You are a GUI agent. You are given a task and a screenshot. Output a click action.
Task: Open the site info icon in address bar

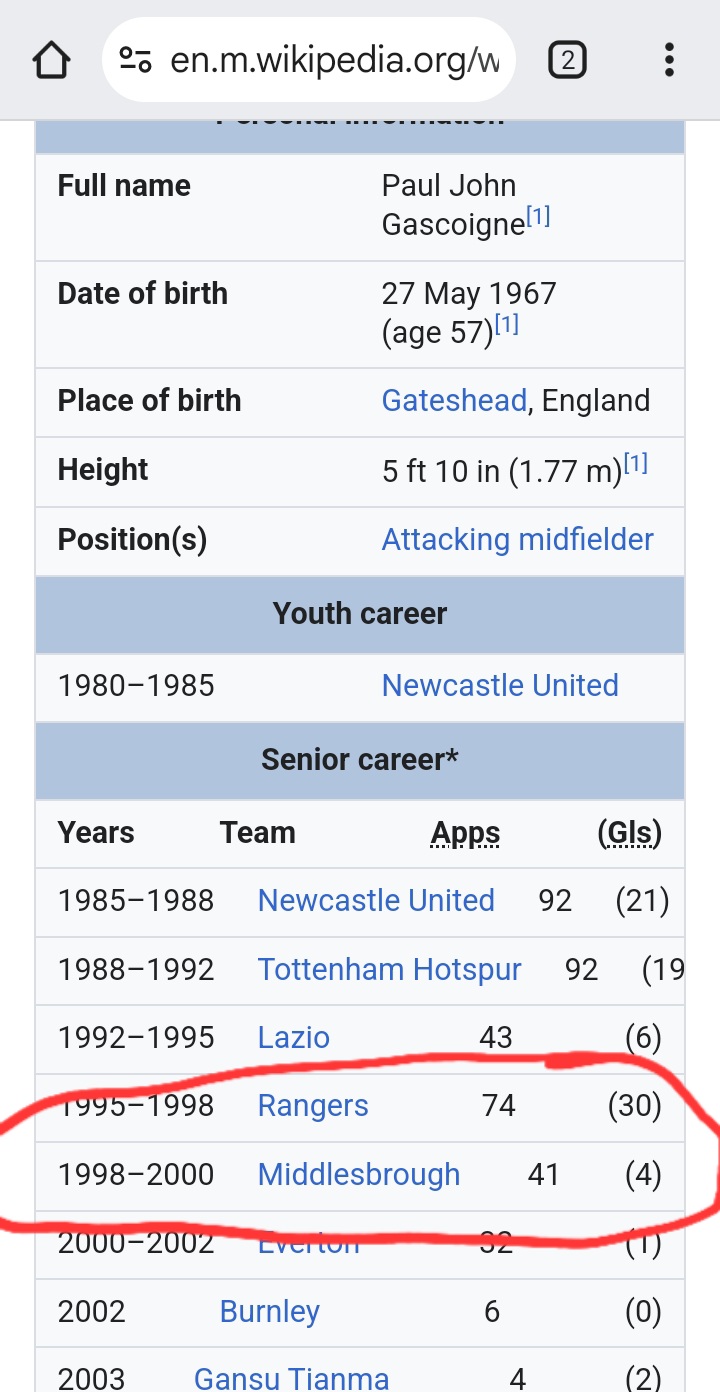tap(135, 61)
